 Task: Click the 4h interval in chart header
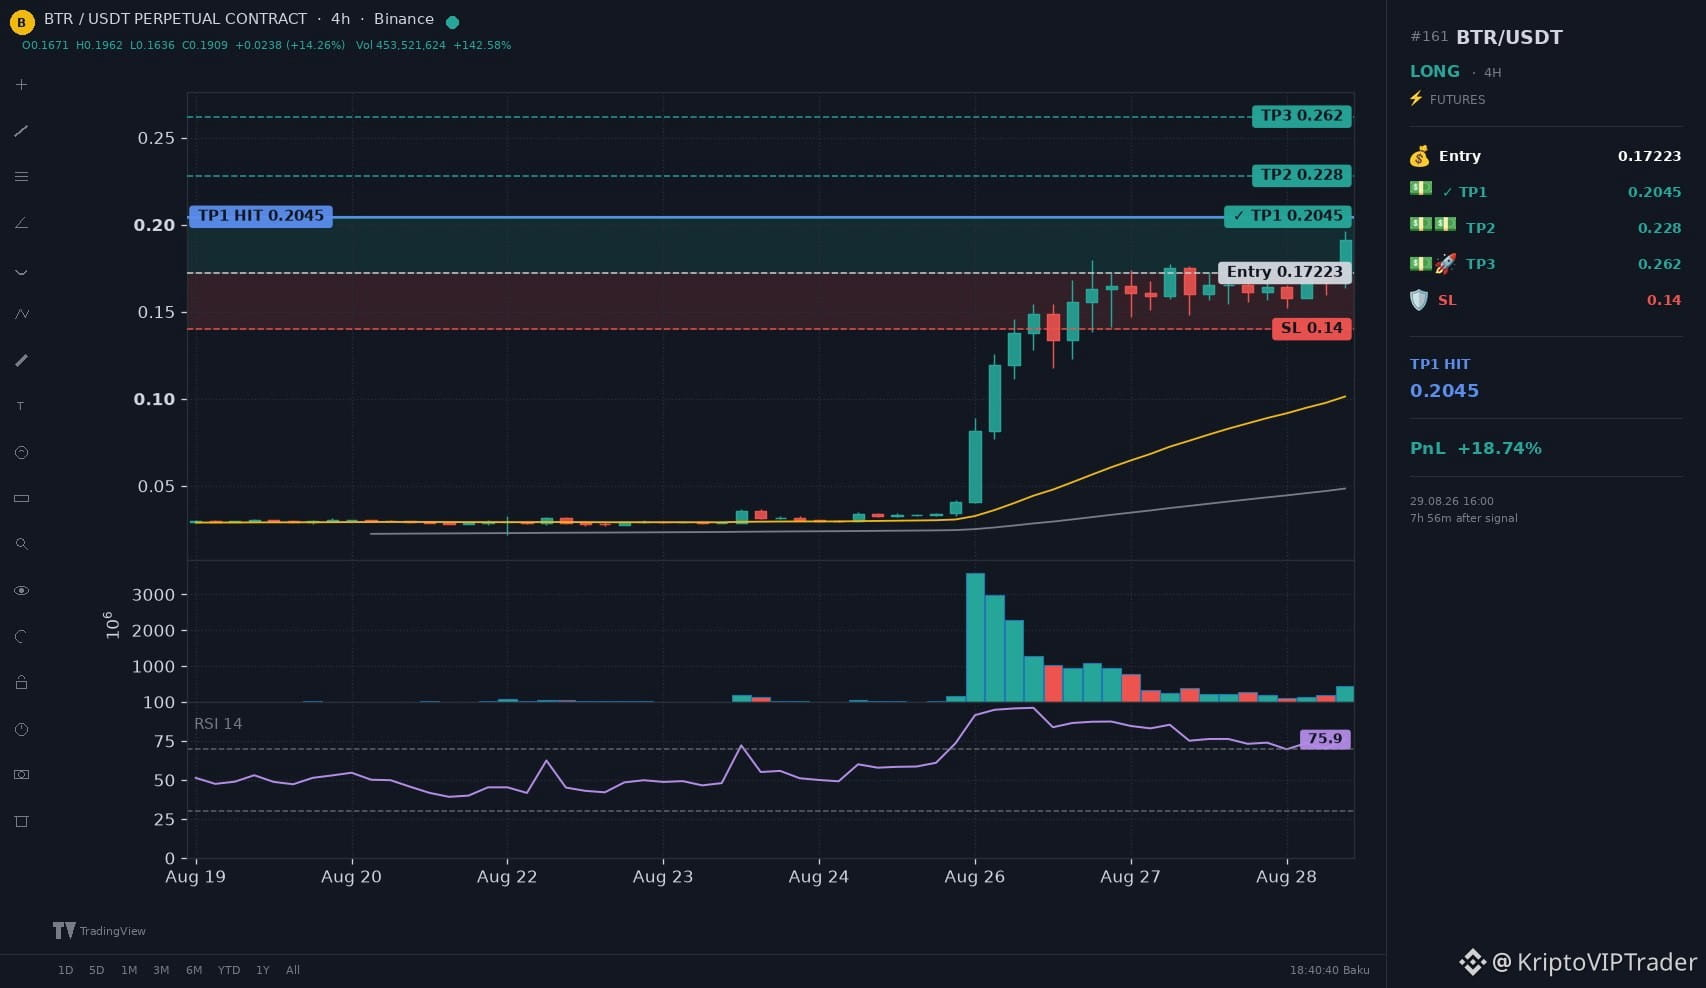(341, 19)
